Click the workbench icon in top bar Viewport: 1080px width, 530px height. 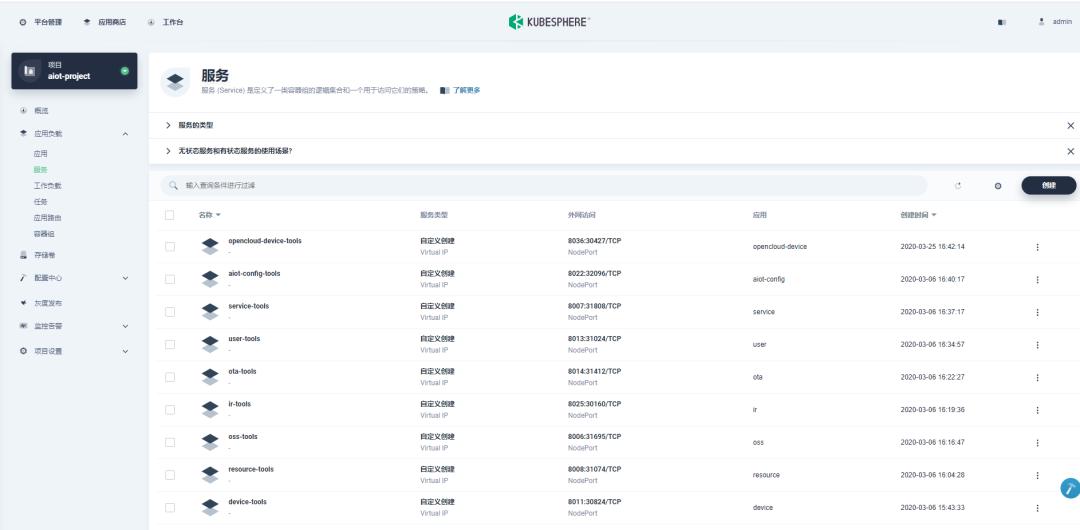point(151,22)
